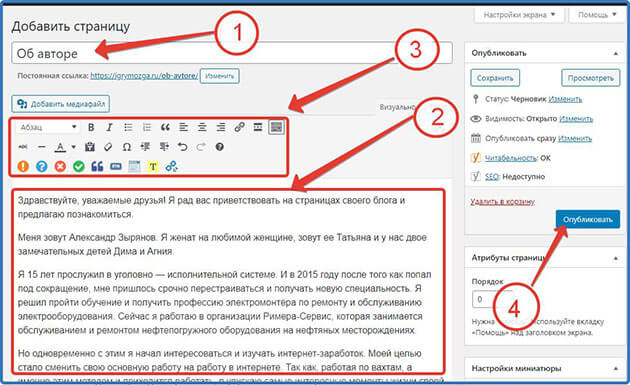Open the Абзац paragraph format dropdown
Viewport: 630px width, 385px height.
(x=47, y=127)
